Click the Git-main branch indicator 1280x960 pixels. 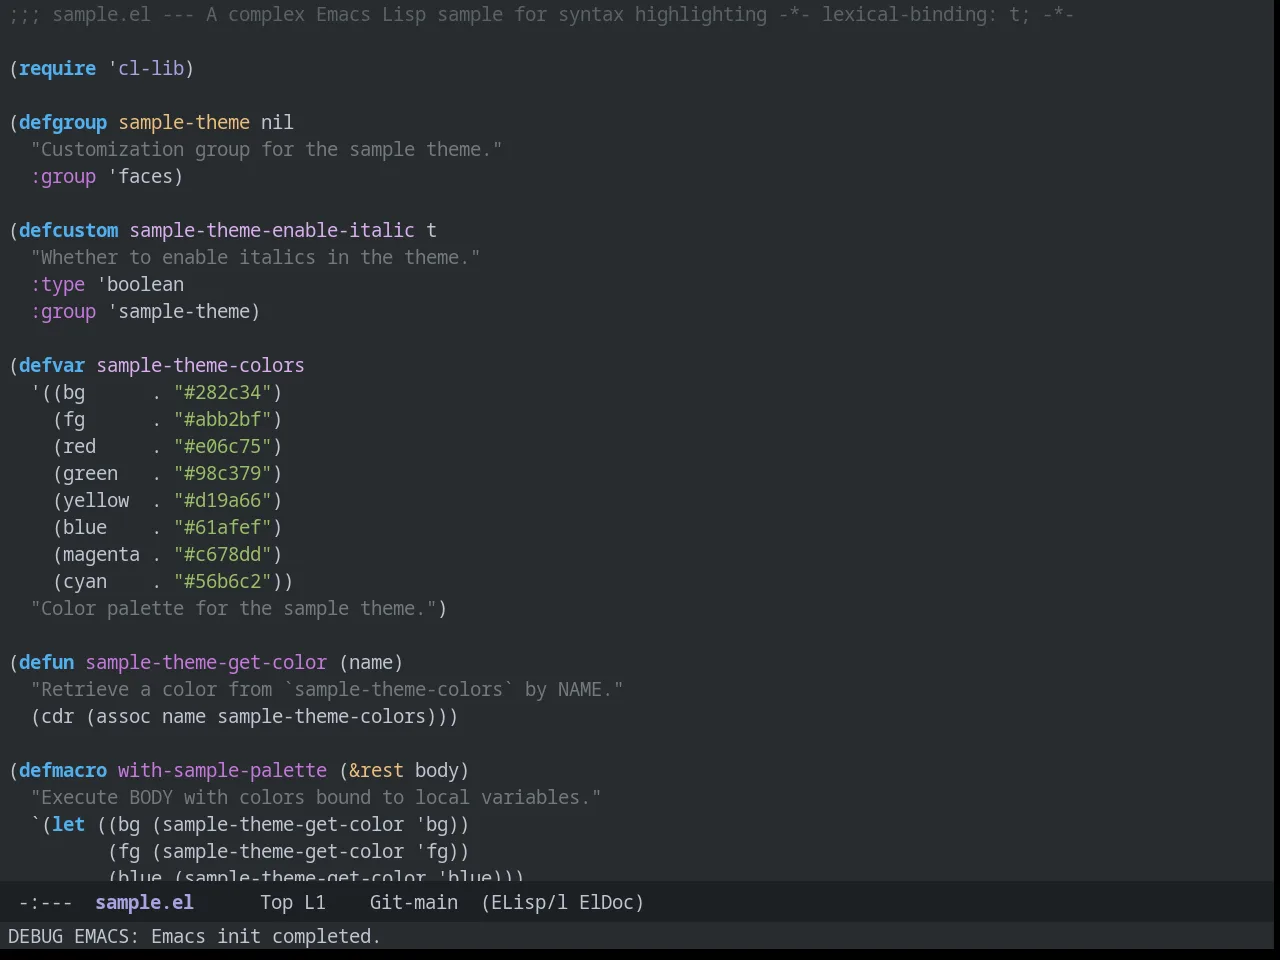[x=414, y=902]
